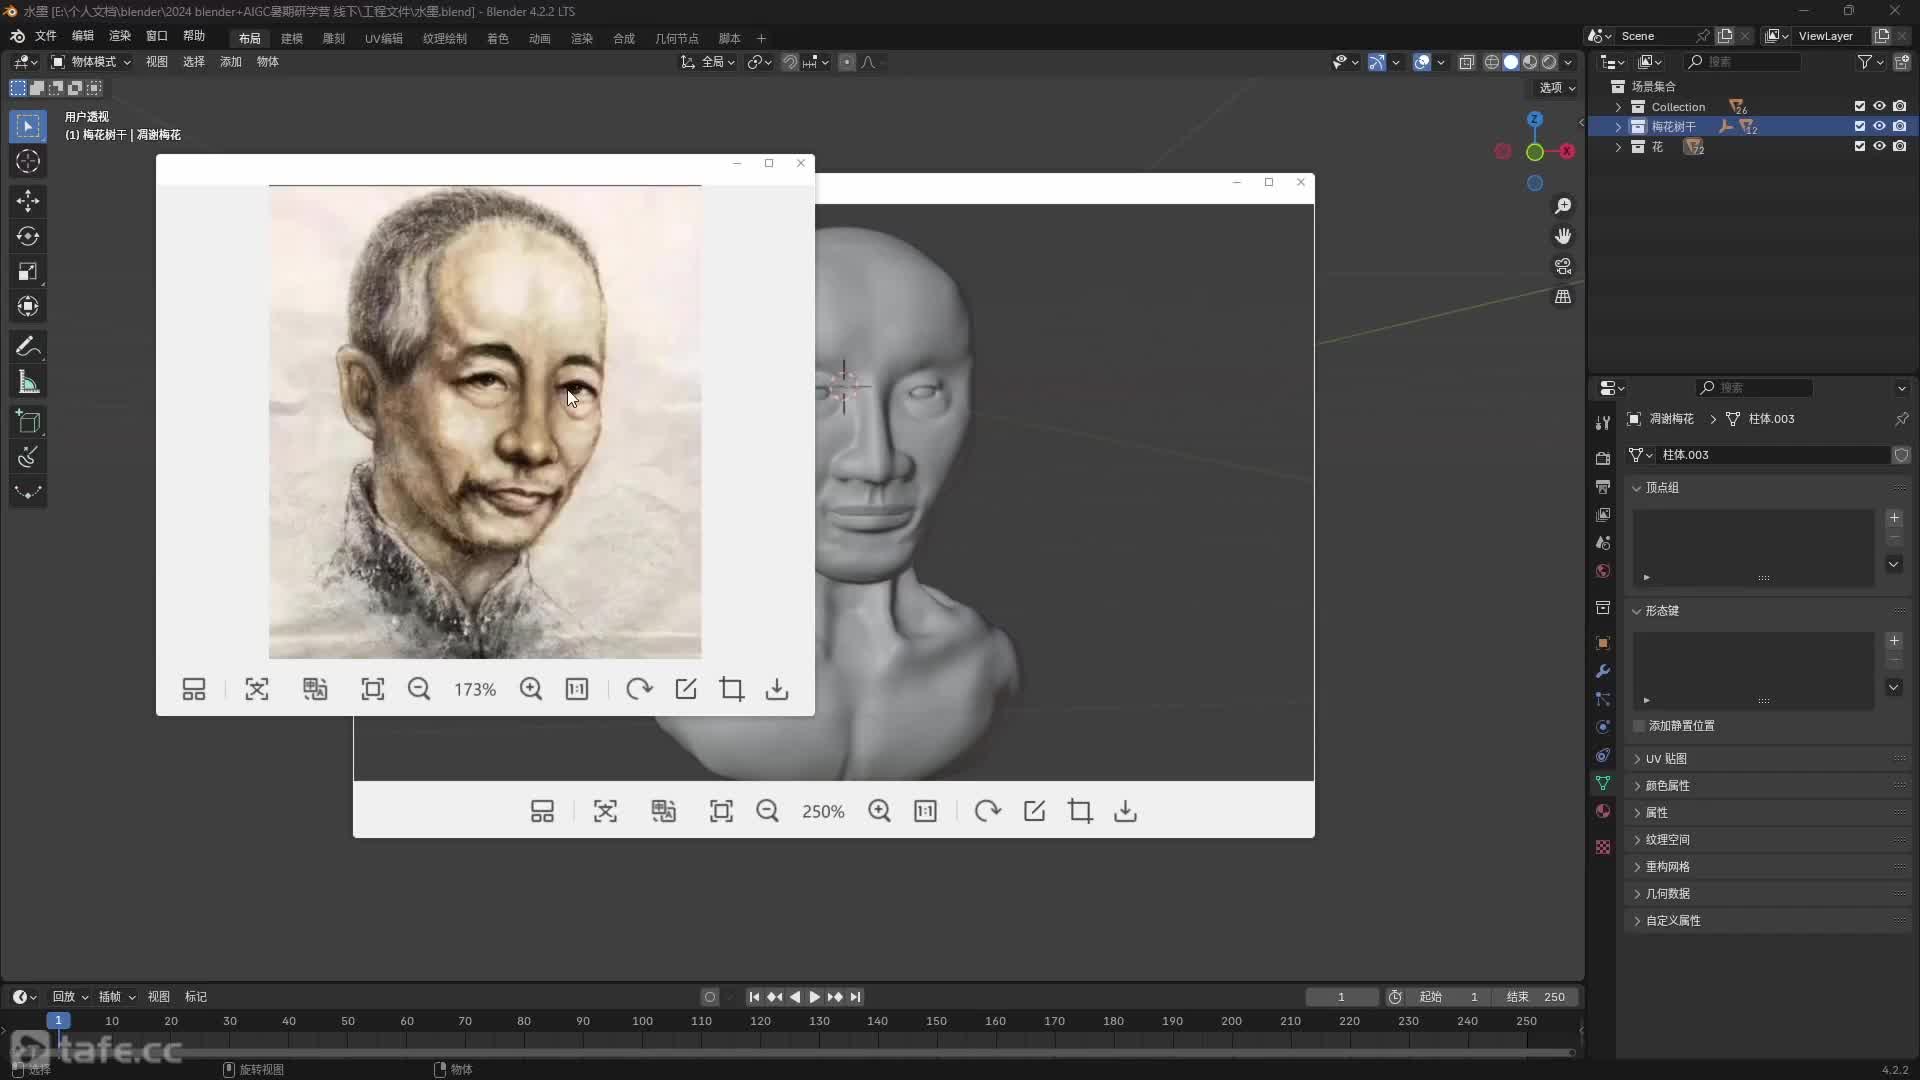
Task: Play the timeline animation
Action: (x=814, y=997)
